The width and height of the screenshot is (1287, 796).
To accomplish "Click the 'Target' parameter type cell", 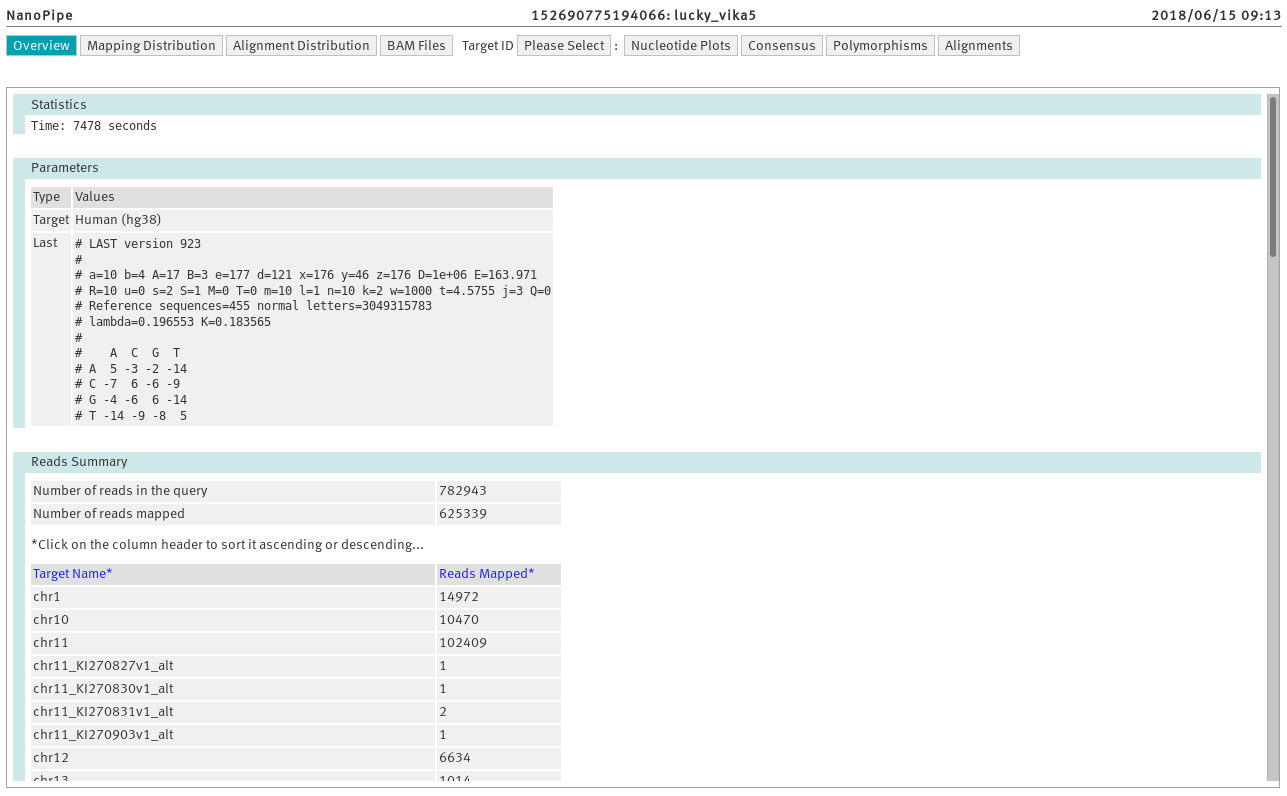I will pyautogui.click(x=51, y=220).
